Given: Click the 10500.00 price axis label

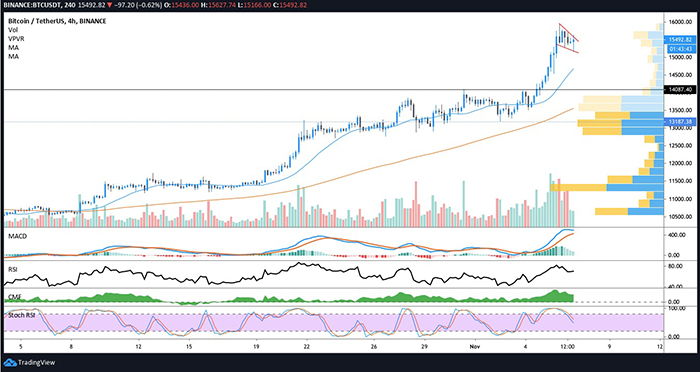Looking at the screenshot, I should tap(680, 217).
